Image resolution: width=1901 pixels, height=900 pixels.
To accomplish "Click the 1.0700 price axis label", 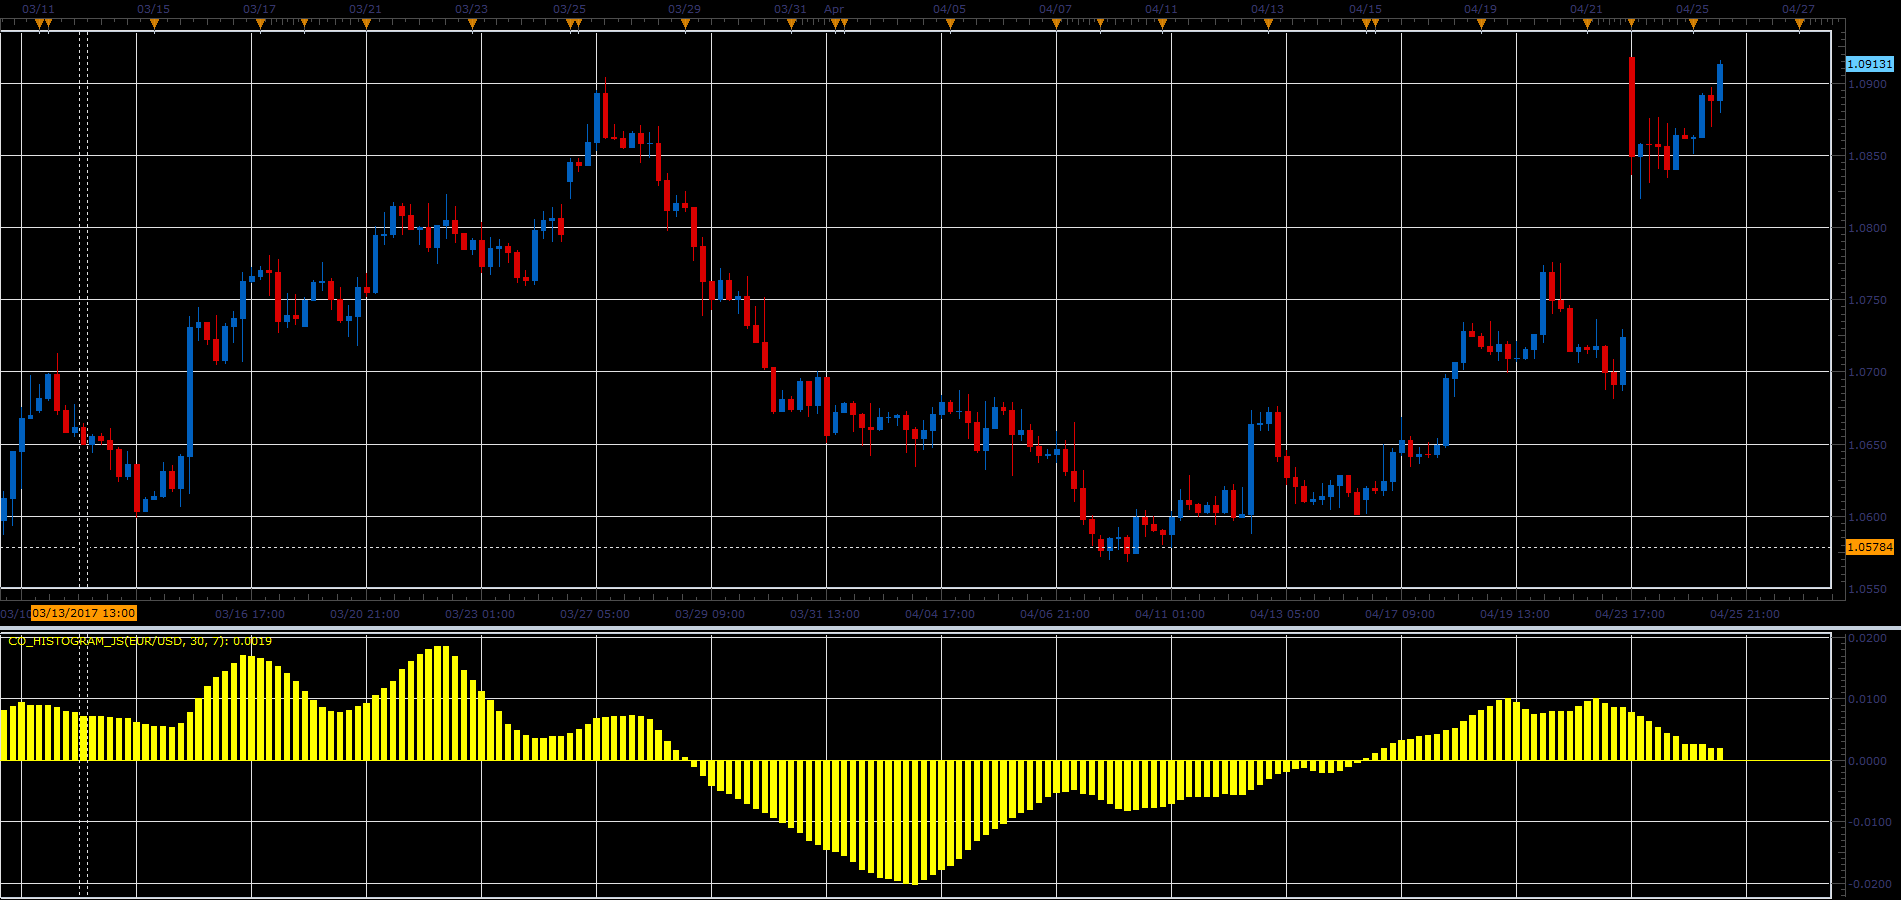I will 1867,372.
